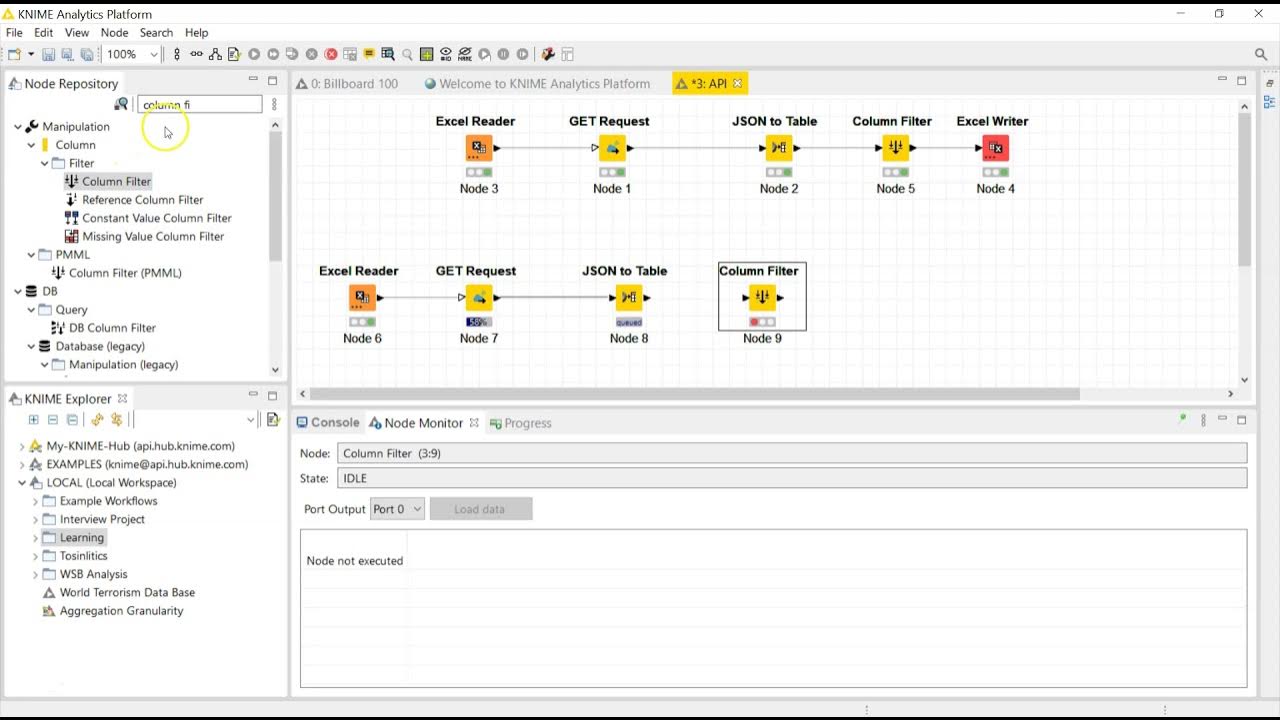Select the GET Request Node 7 icon
This screenshot has height=720, width=1280.
[x=479, y=298]
